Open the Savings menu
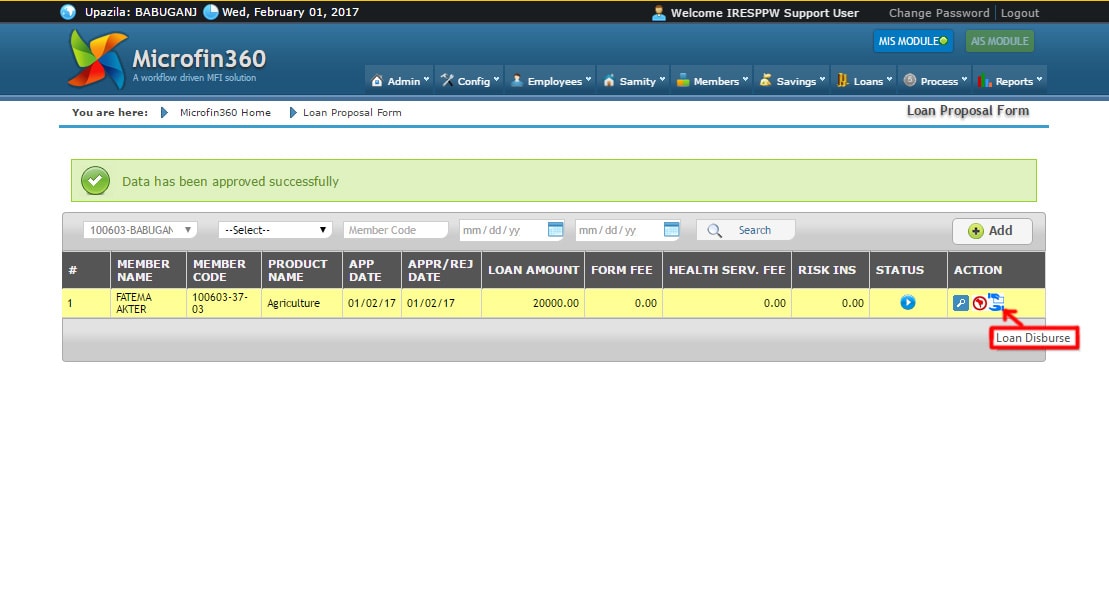1109x613 pixels. [x=792, y=81]
